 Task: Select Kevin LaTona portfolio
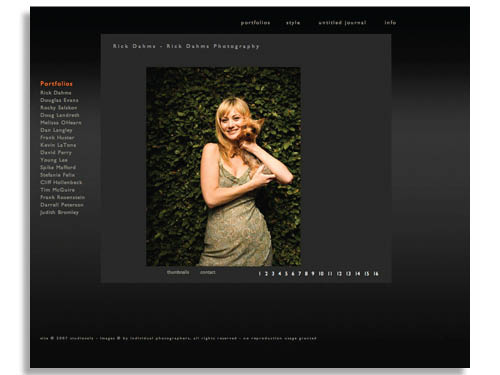(58, 145)
